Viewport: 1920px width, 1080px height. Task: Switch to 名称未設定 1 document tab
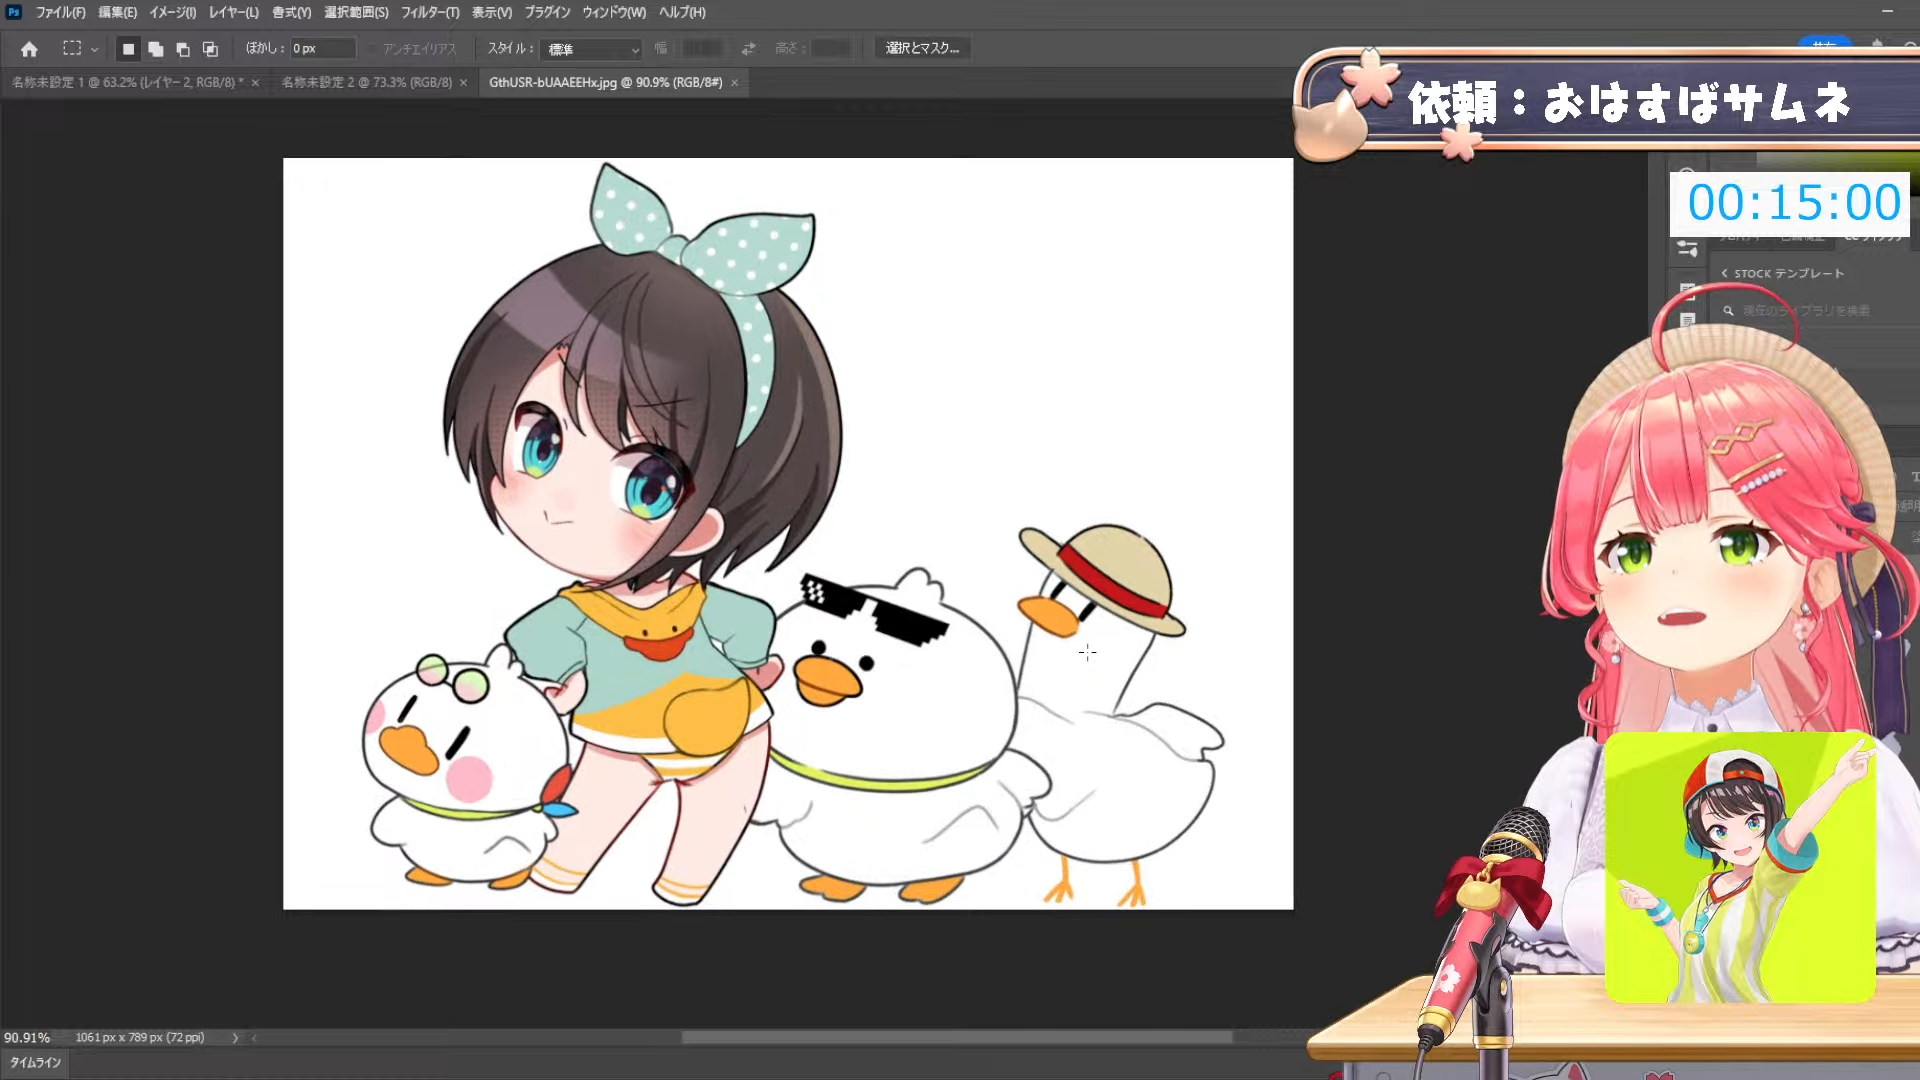coord(127,82)
